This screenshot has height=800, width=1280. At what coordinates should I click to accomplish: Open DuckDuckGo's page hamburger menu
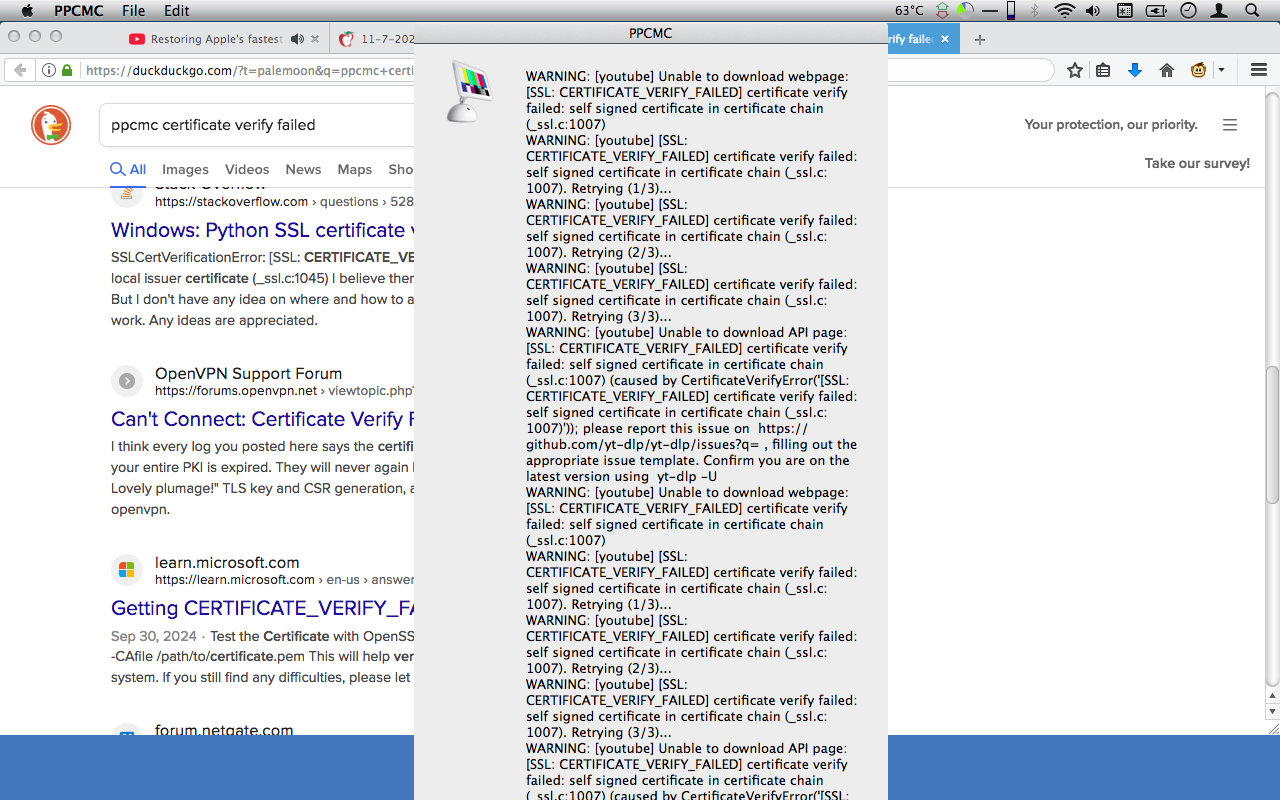pyautogui.click(x=1230, y=125)
